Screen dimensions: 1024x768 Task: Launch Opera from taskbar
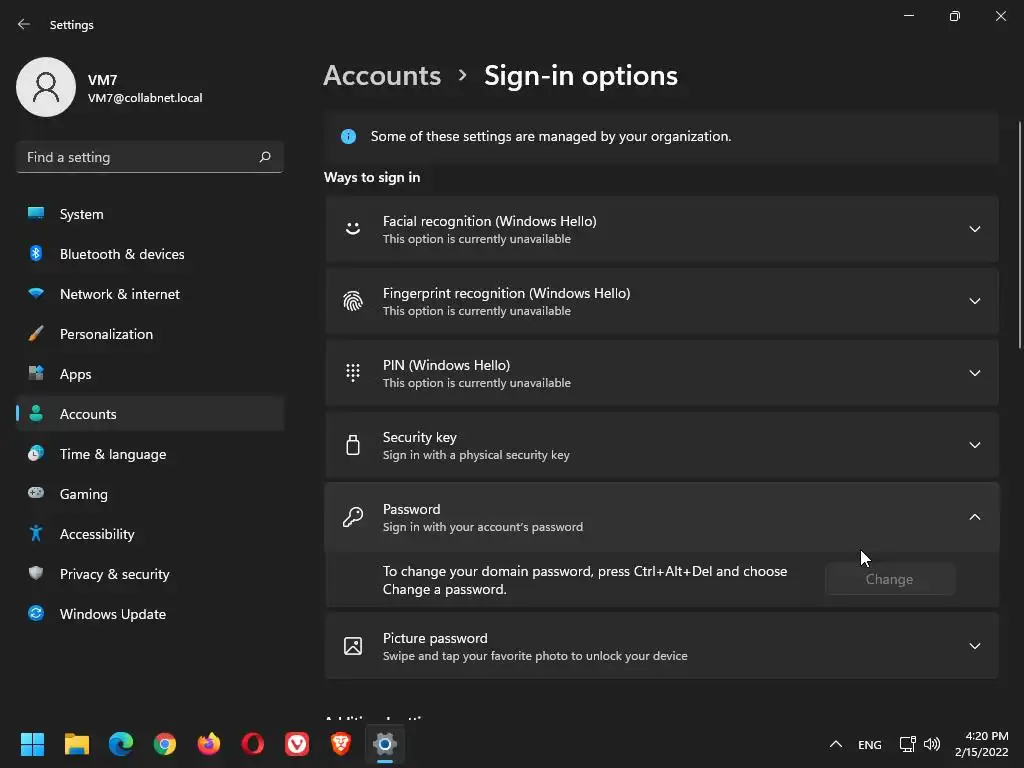tap(253, 744)
